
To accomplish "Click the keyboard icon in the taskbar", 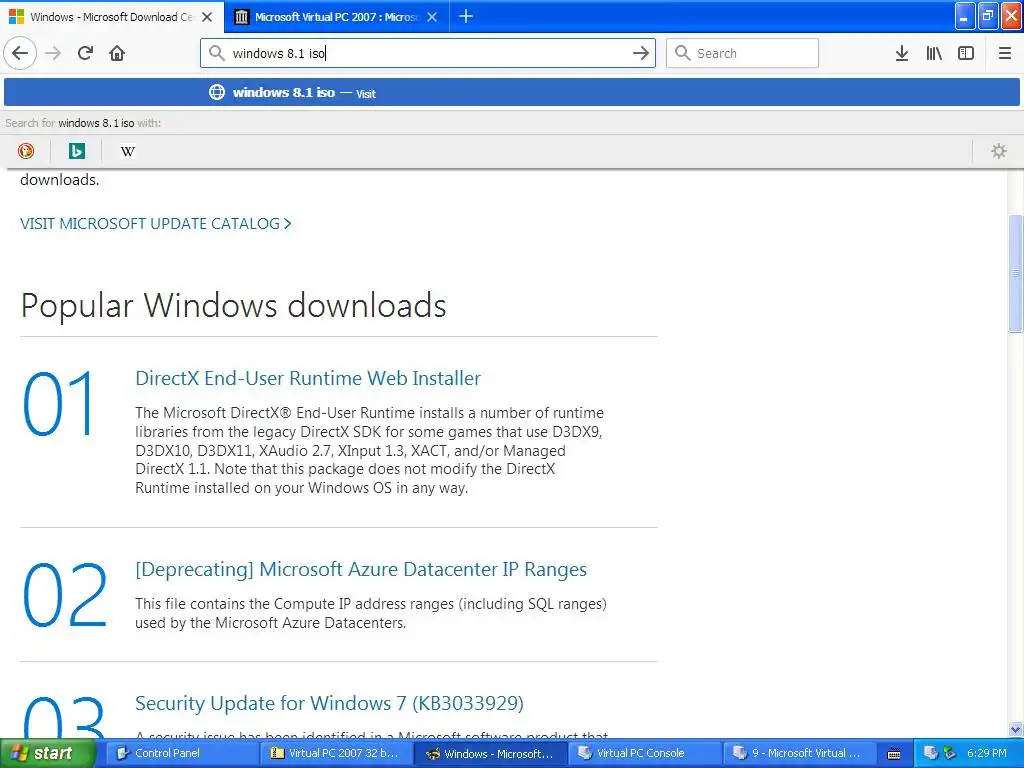I will (894, 754).
